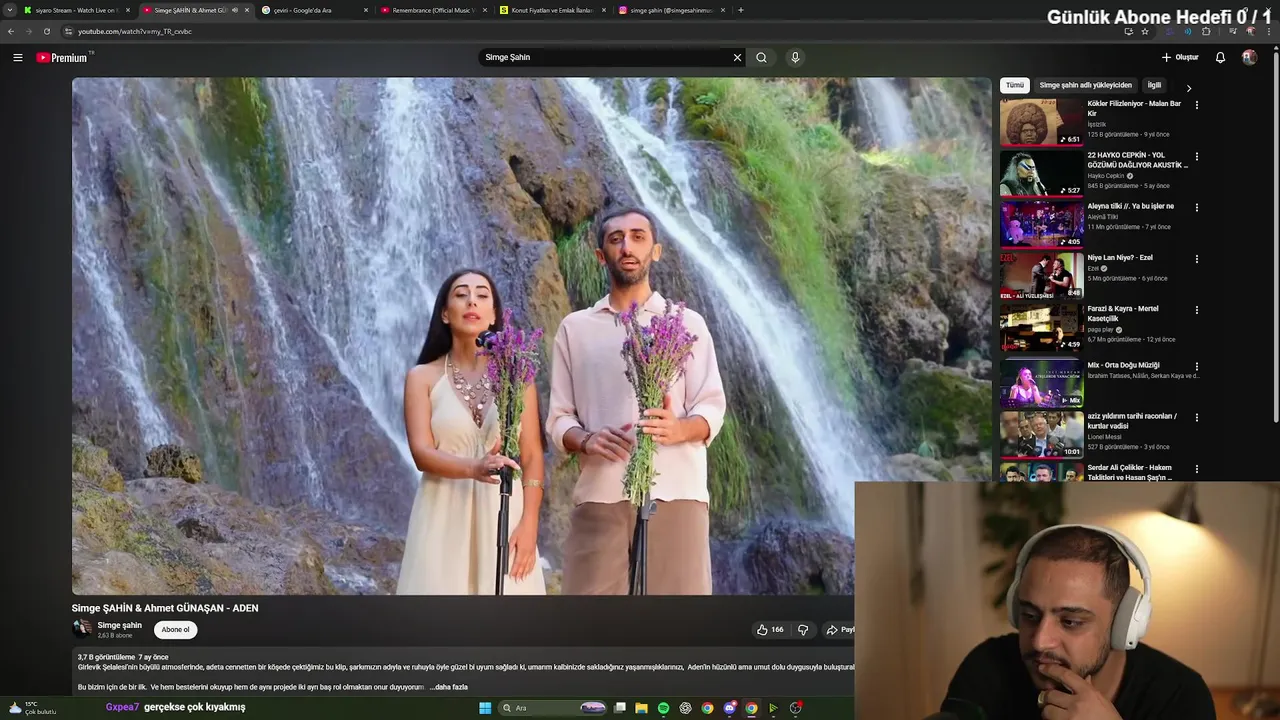Viewport: 1280px width, 720px height.
Task: Open aziz yıldırım tarihi racontan title
Action: coord(1133,421)
